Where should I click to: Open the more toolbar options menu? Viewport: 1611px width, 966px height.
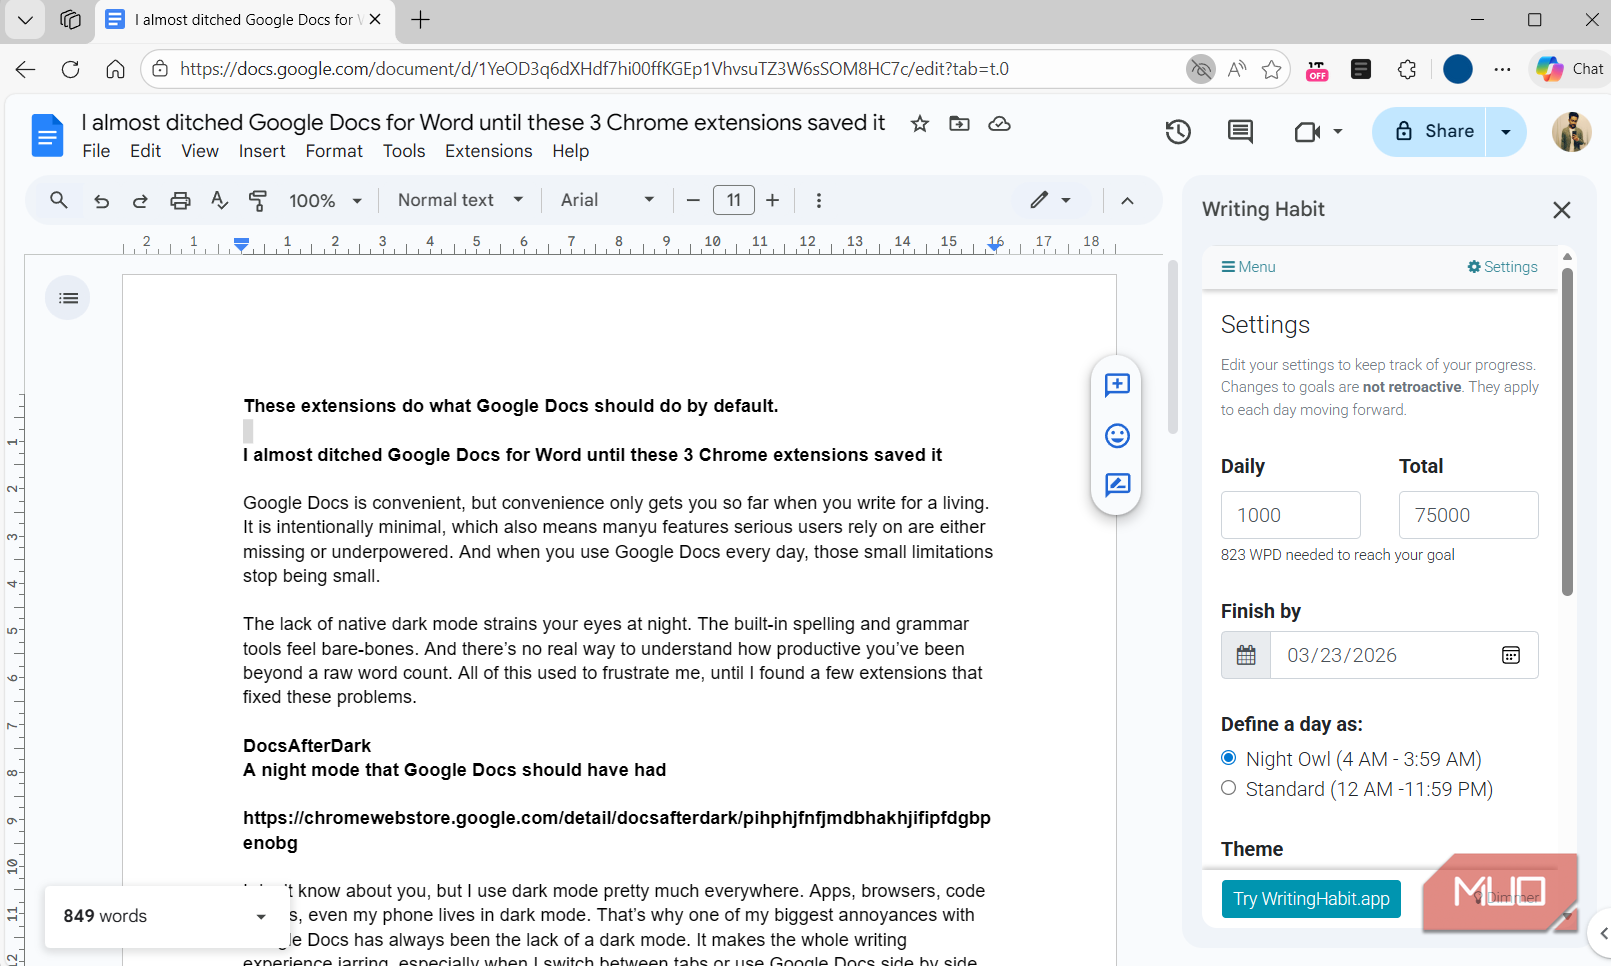coord(819,200)
